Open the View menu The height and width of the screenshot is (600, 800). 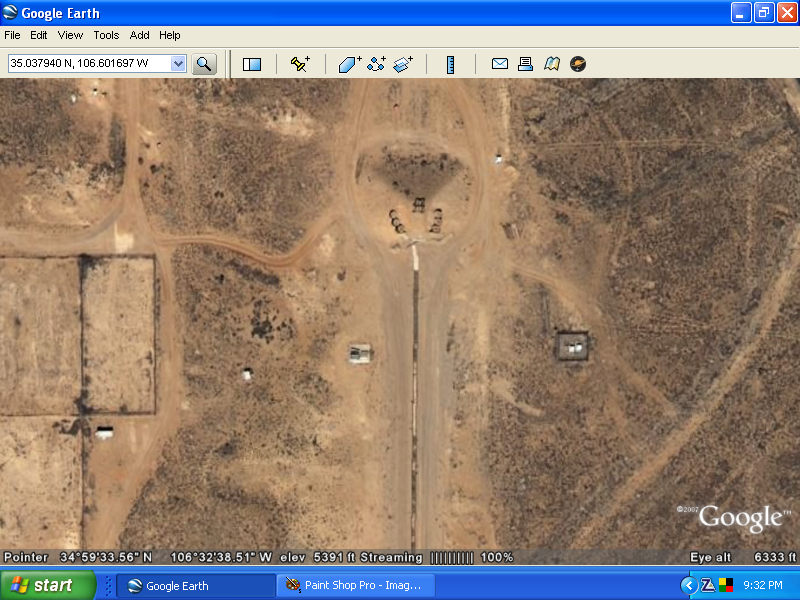tap(70, 35)
